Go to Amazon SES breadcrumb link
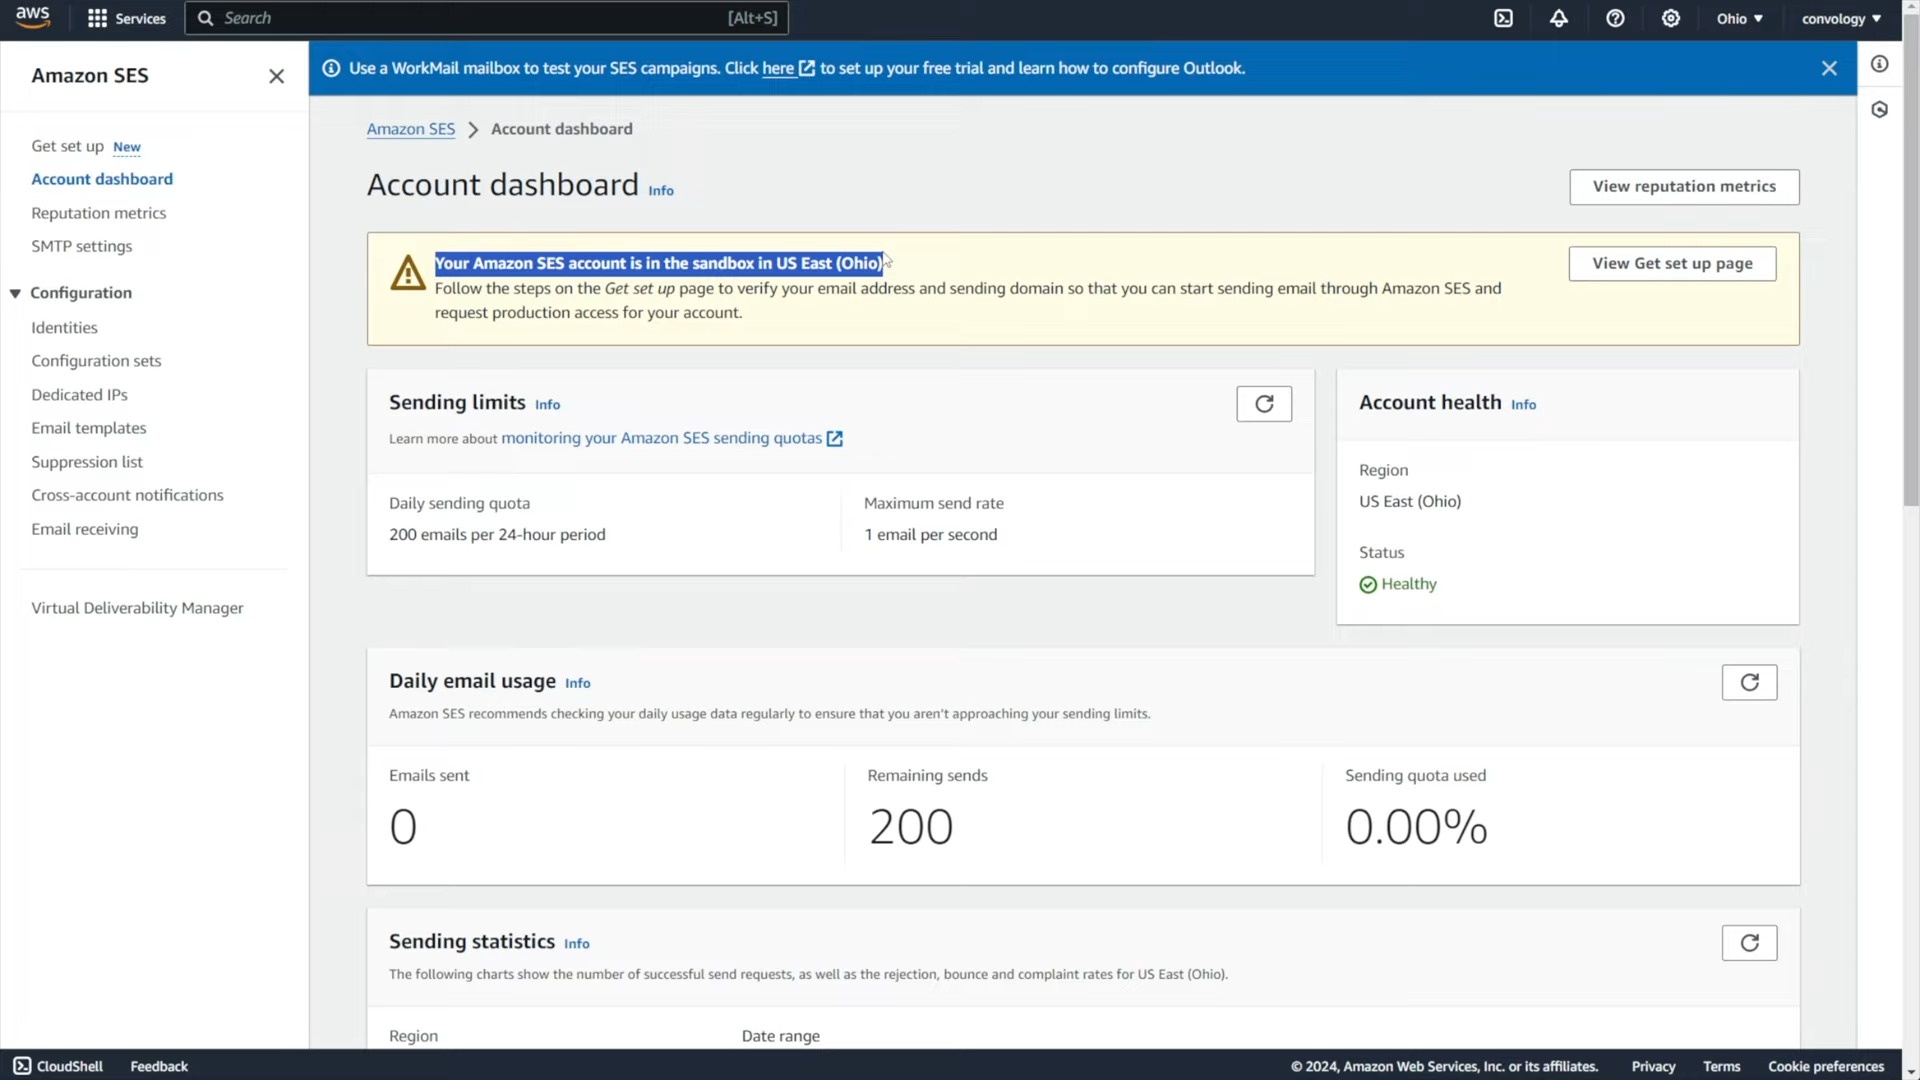The height and width of the screenshot is (1080, 1920). pos(410,129)
